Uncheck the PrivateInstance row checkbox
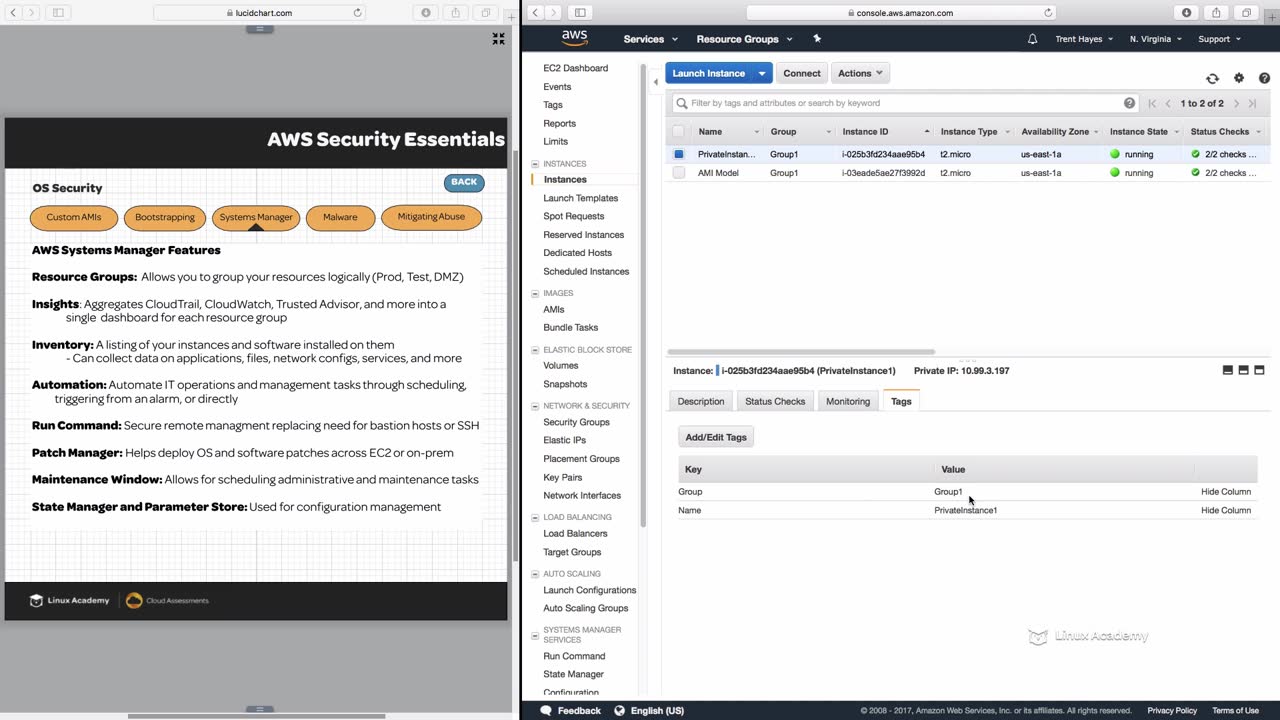 pyautogui.click(x=679, y=154)
